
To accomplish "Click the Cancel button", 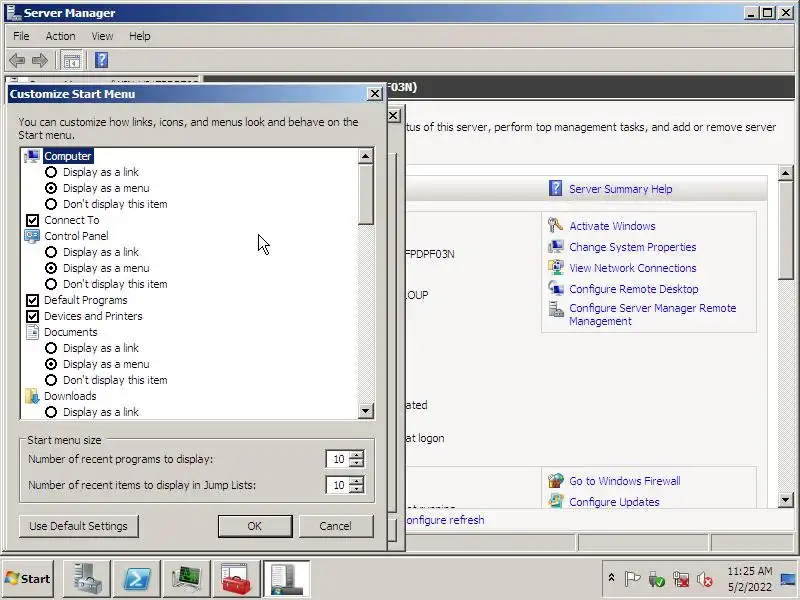I will [336, 526].
